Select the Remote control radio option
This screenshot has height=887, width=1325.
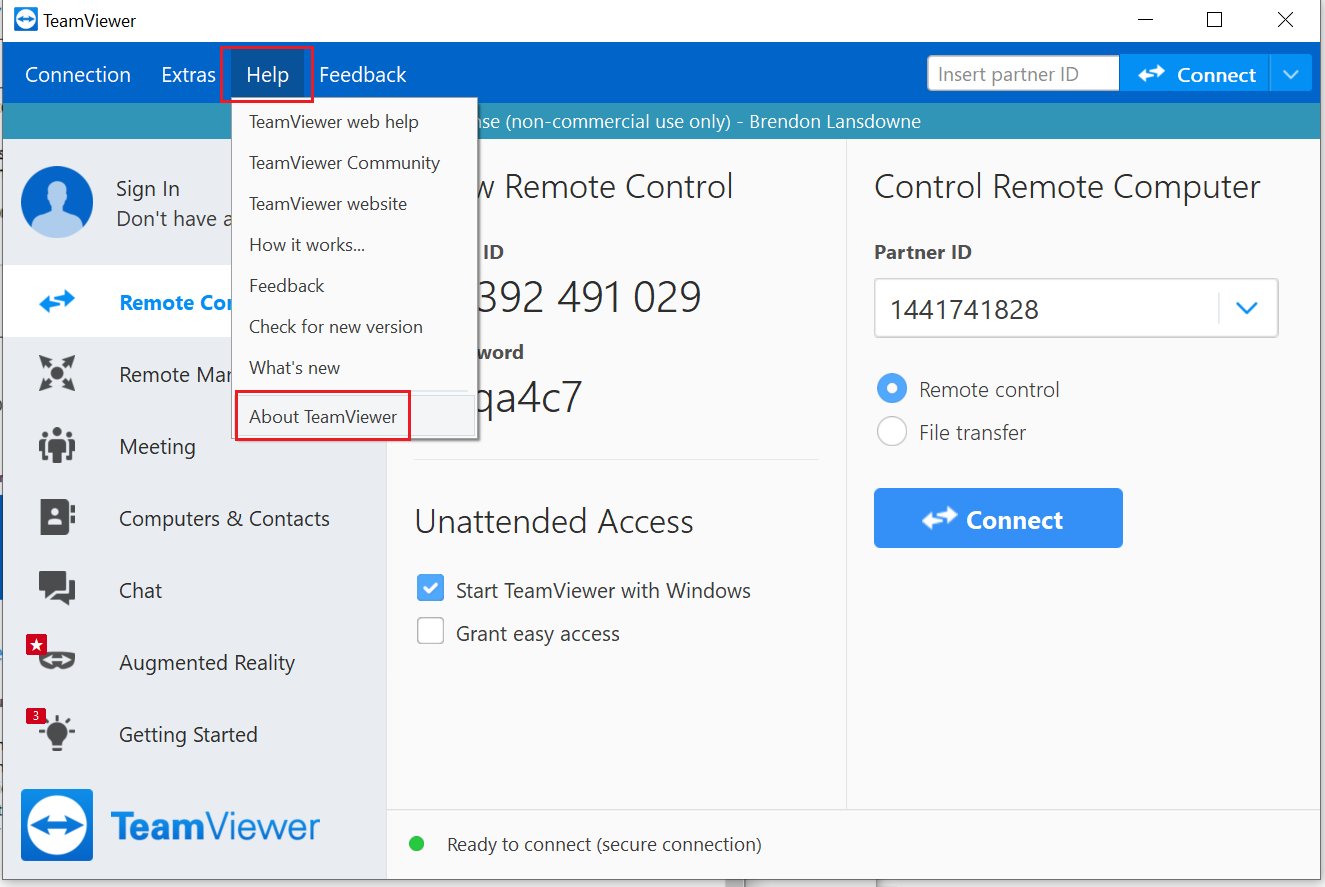click(891, 389)
